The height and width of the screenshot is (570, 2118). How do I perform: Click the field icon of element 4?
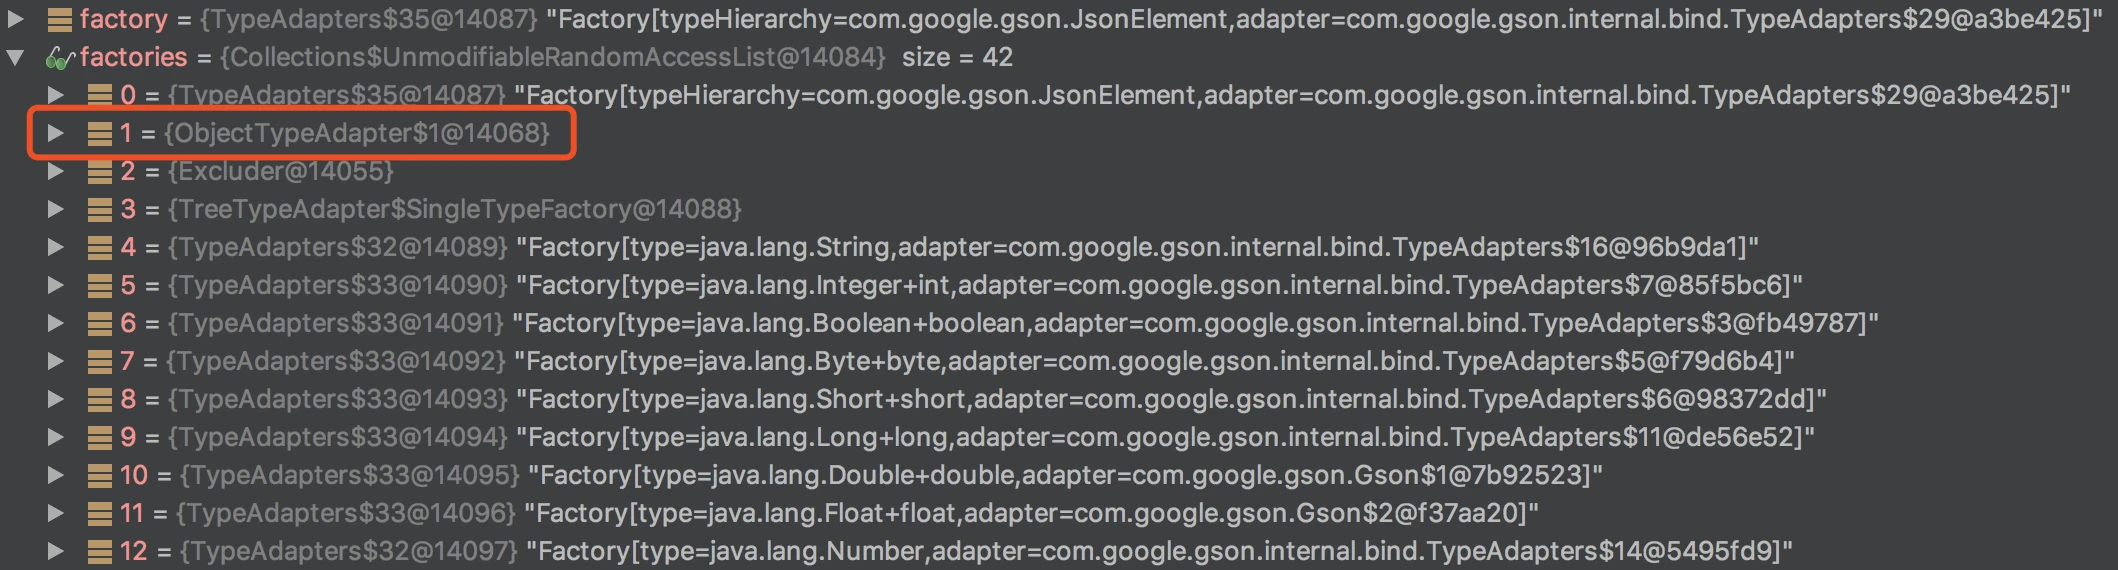pyautogui.click(x=99, y=247)
